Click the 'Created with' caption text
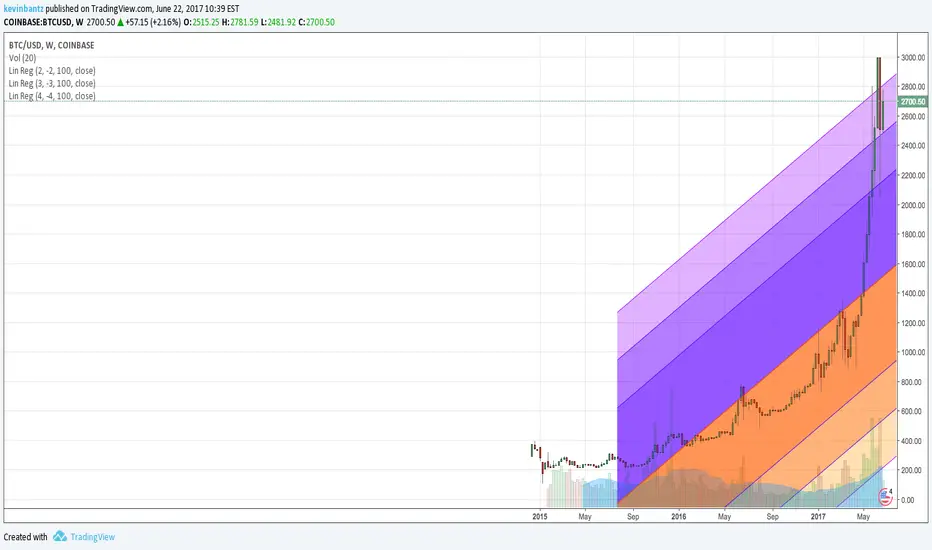Screen dimensions: 932x550 26,537
